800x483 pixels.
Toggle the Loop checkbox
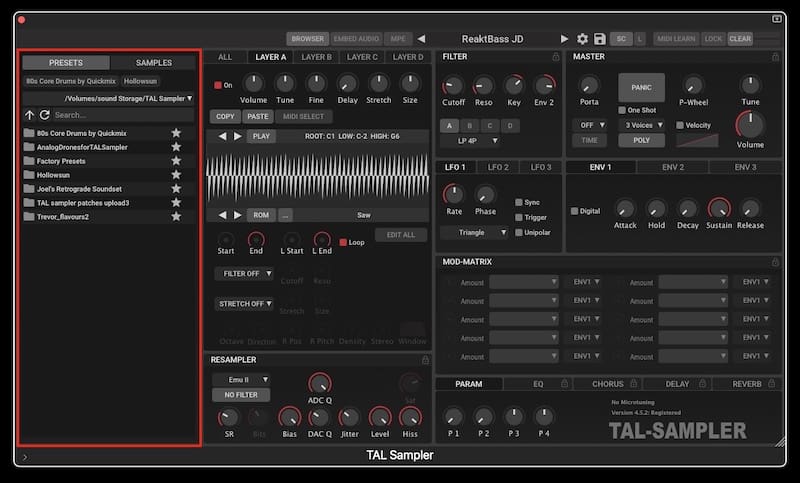coord(343,242)
